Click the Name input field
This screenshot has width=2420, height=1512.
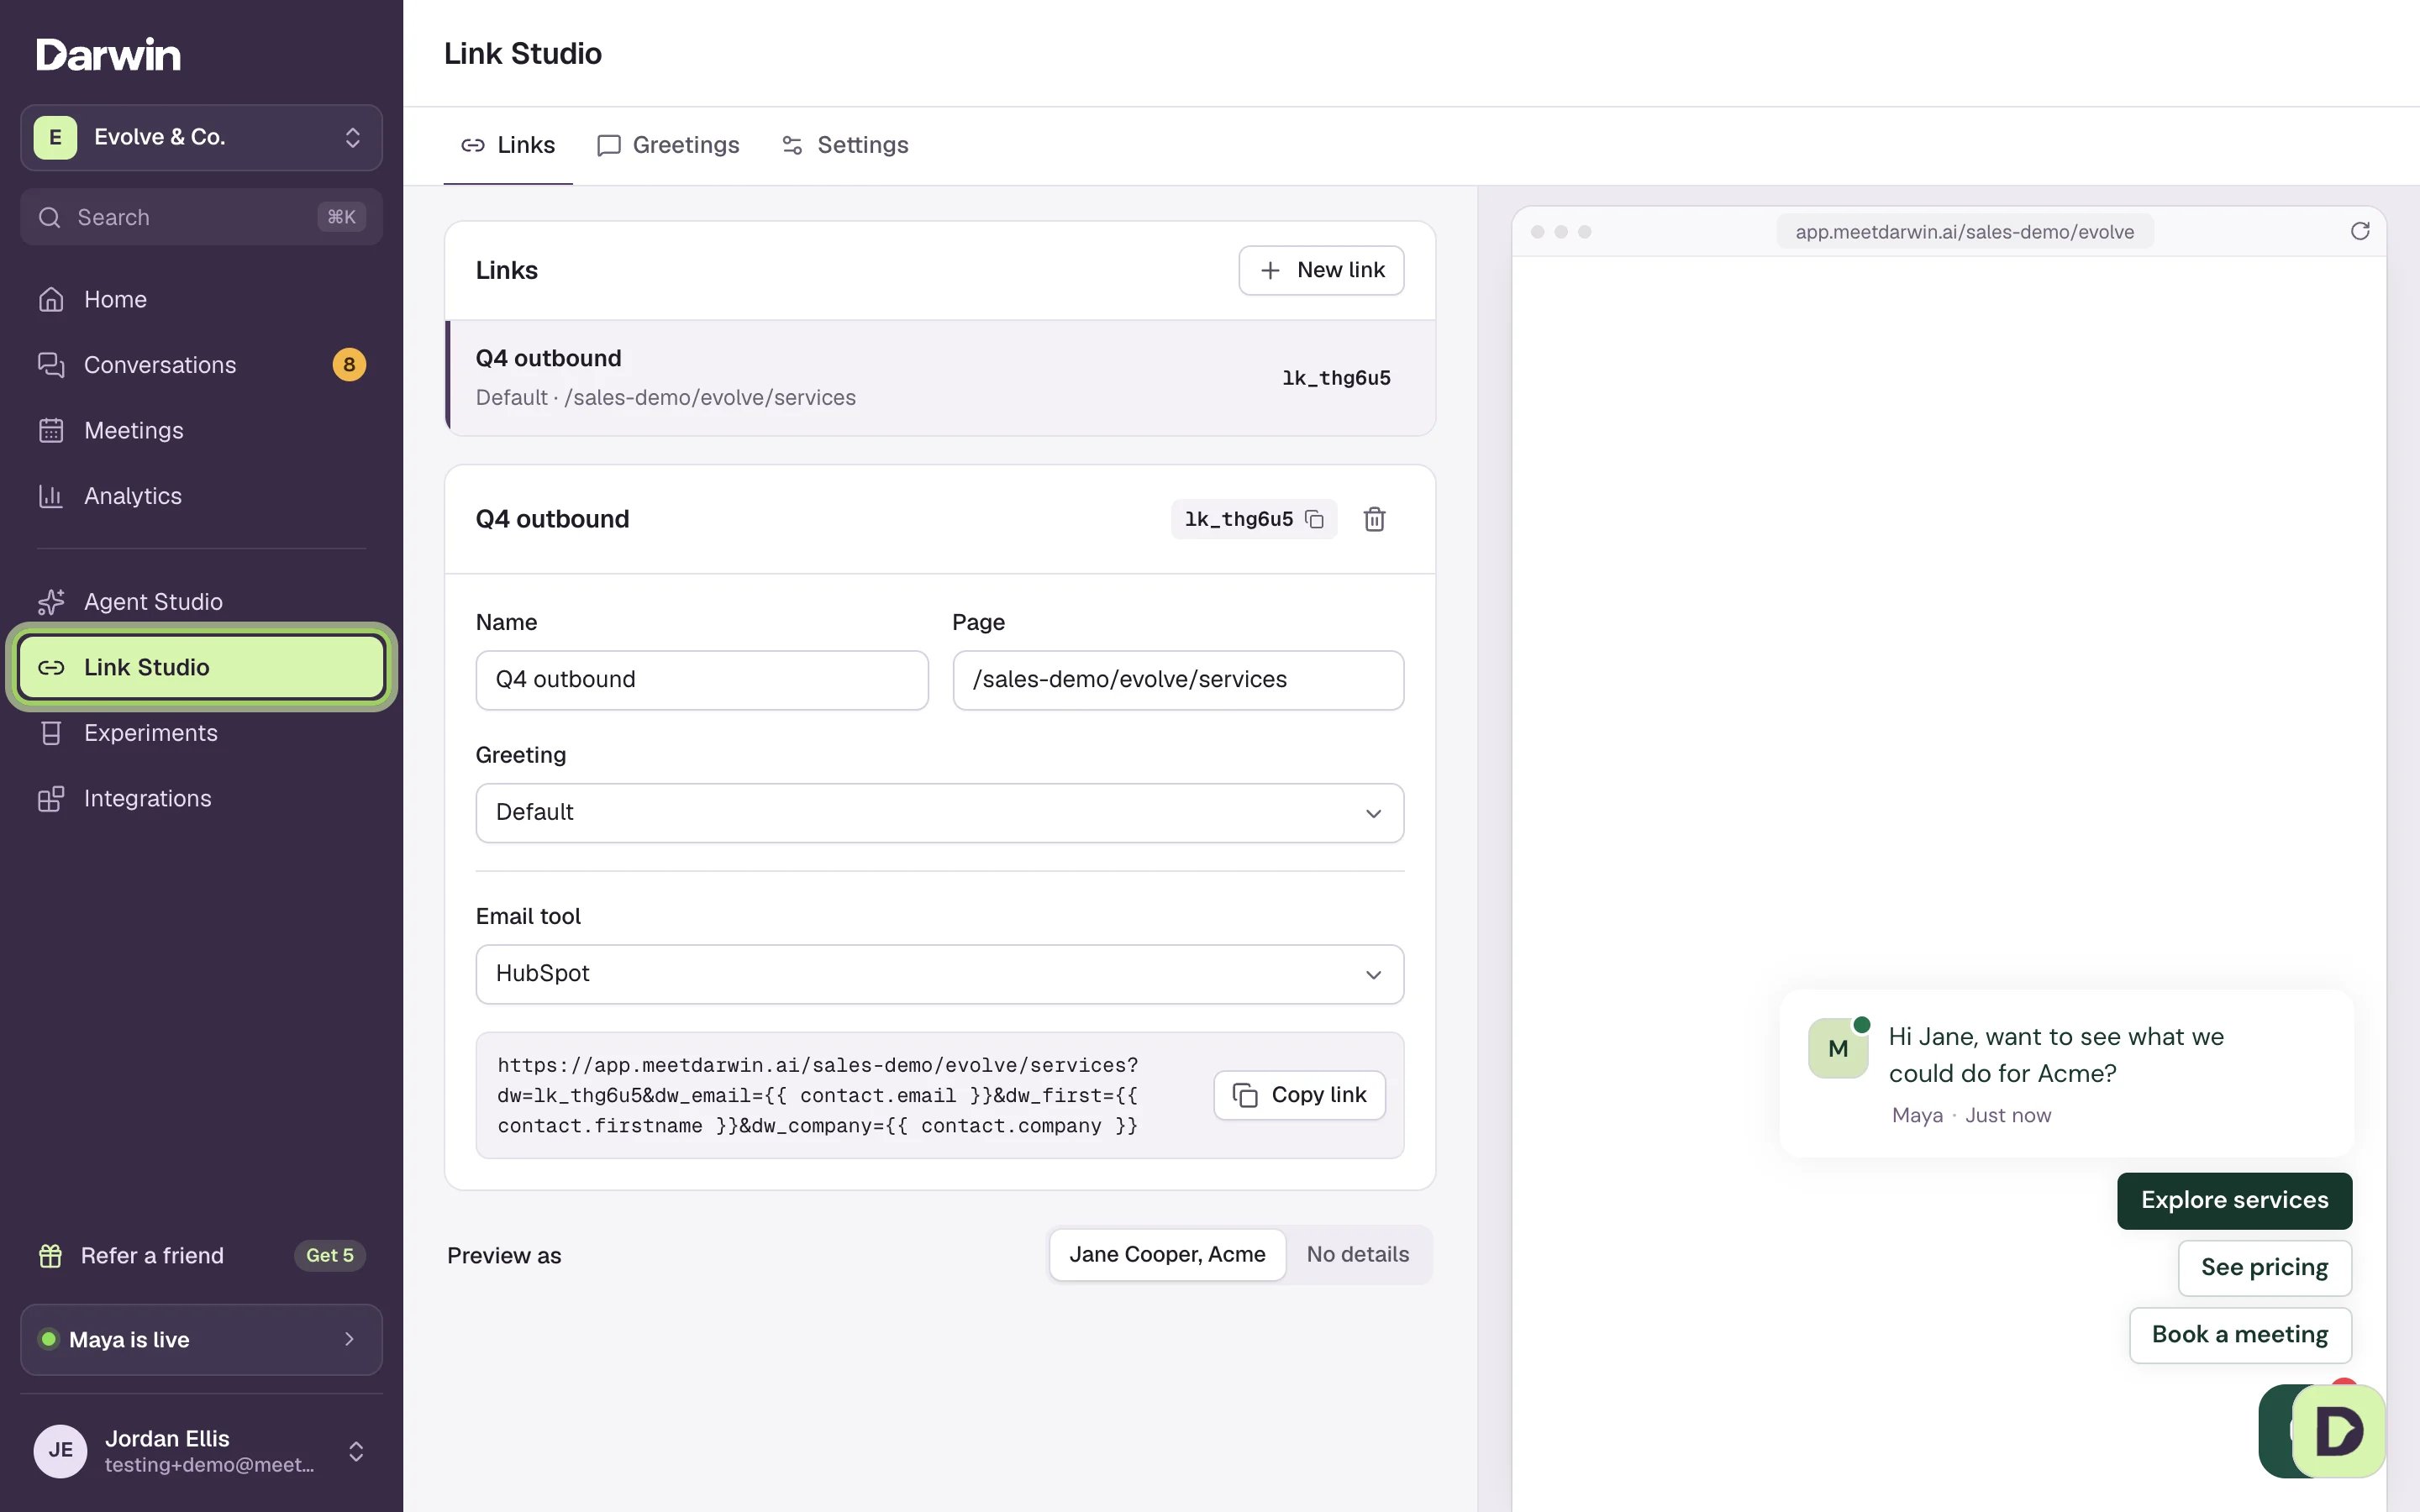click(x=702, y=680)
